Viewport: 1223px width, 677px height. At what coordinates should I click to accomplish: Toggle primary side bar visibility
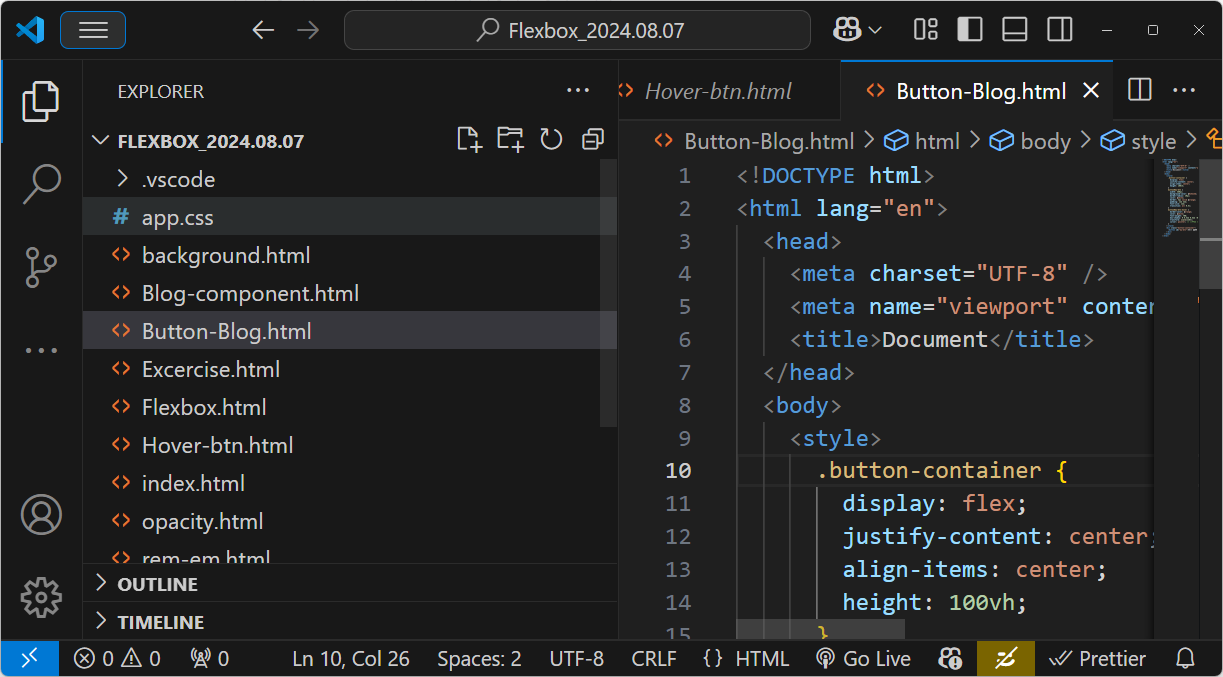(970, 30)
